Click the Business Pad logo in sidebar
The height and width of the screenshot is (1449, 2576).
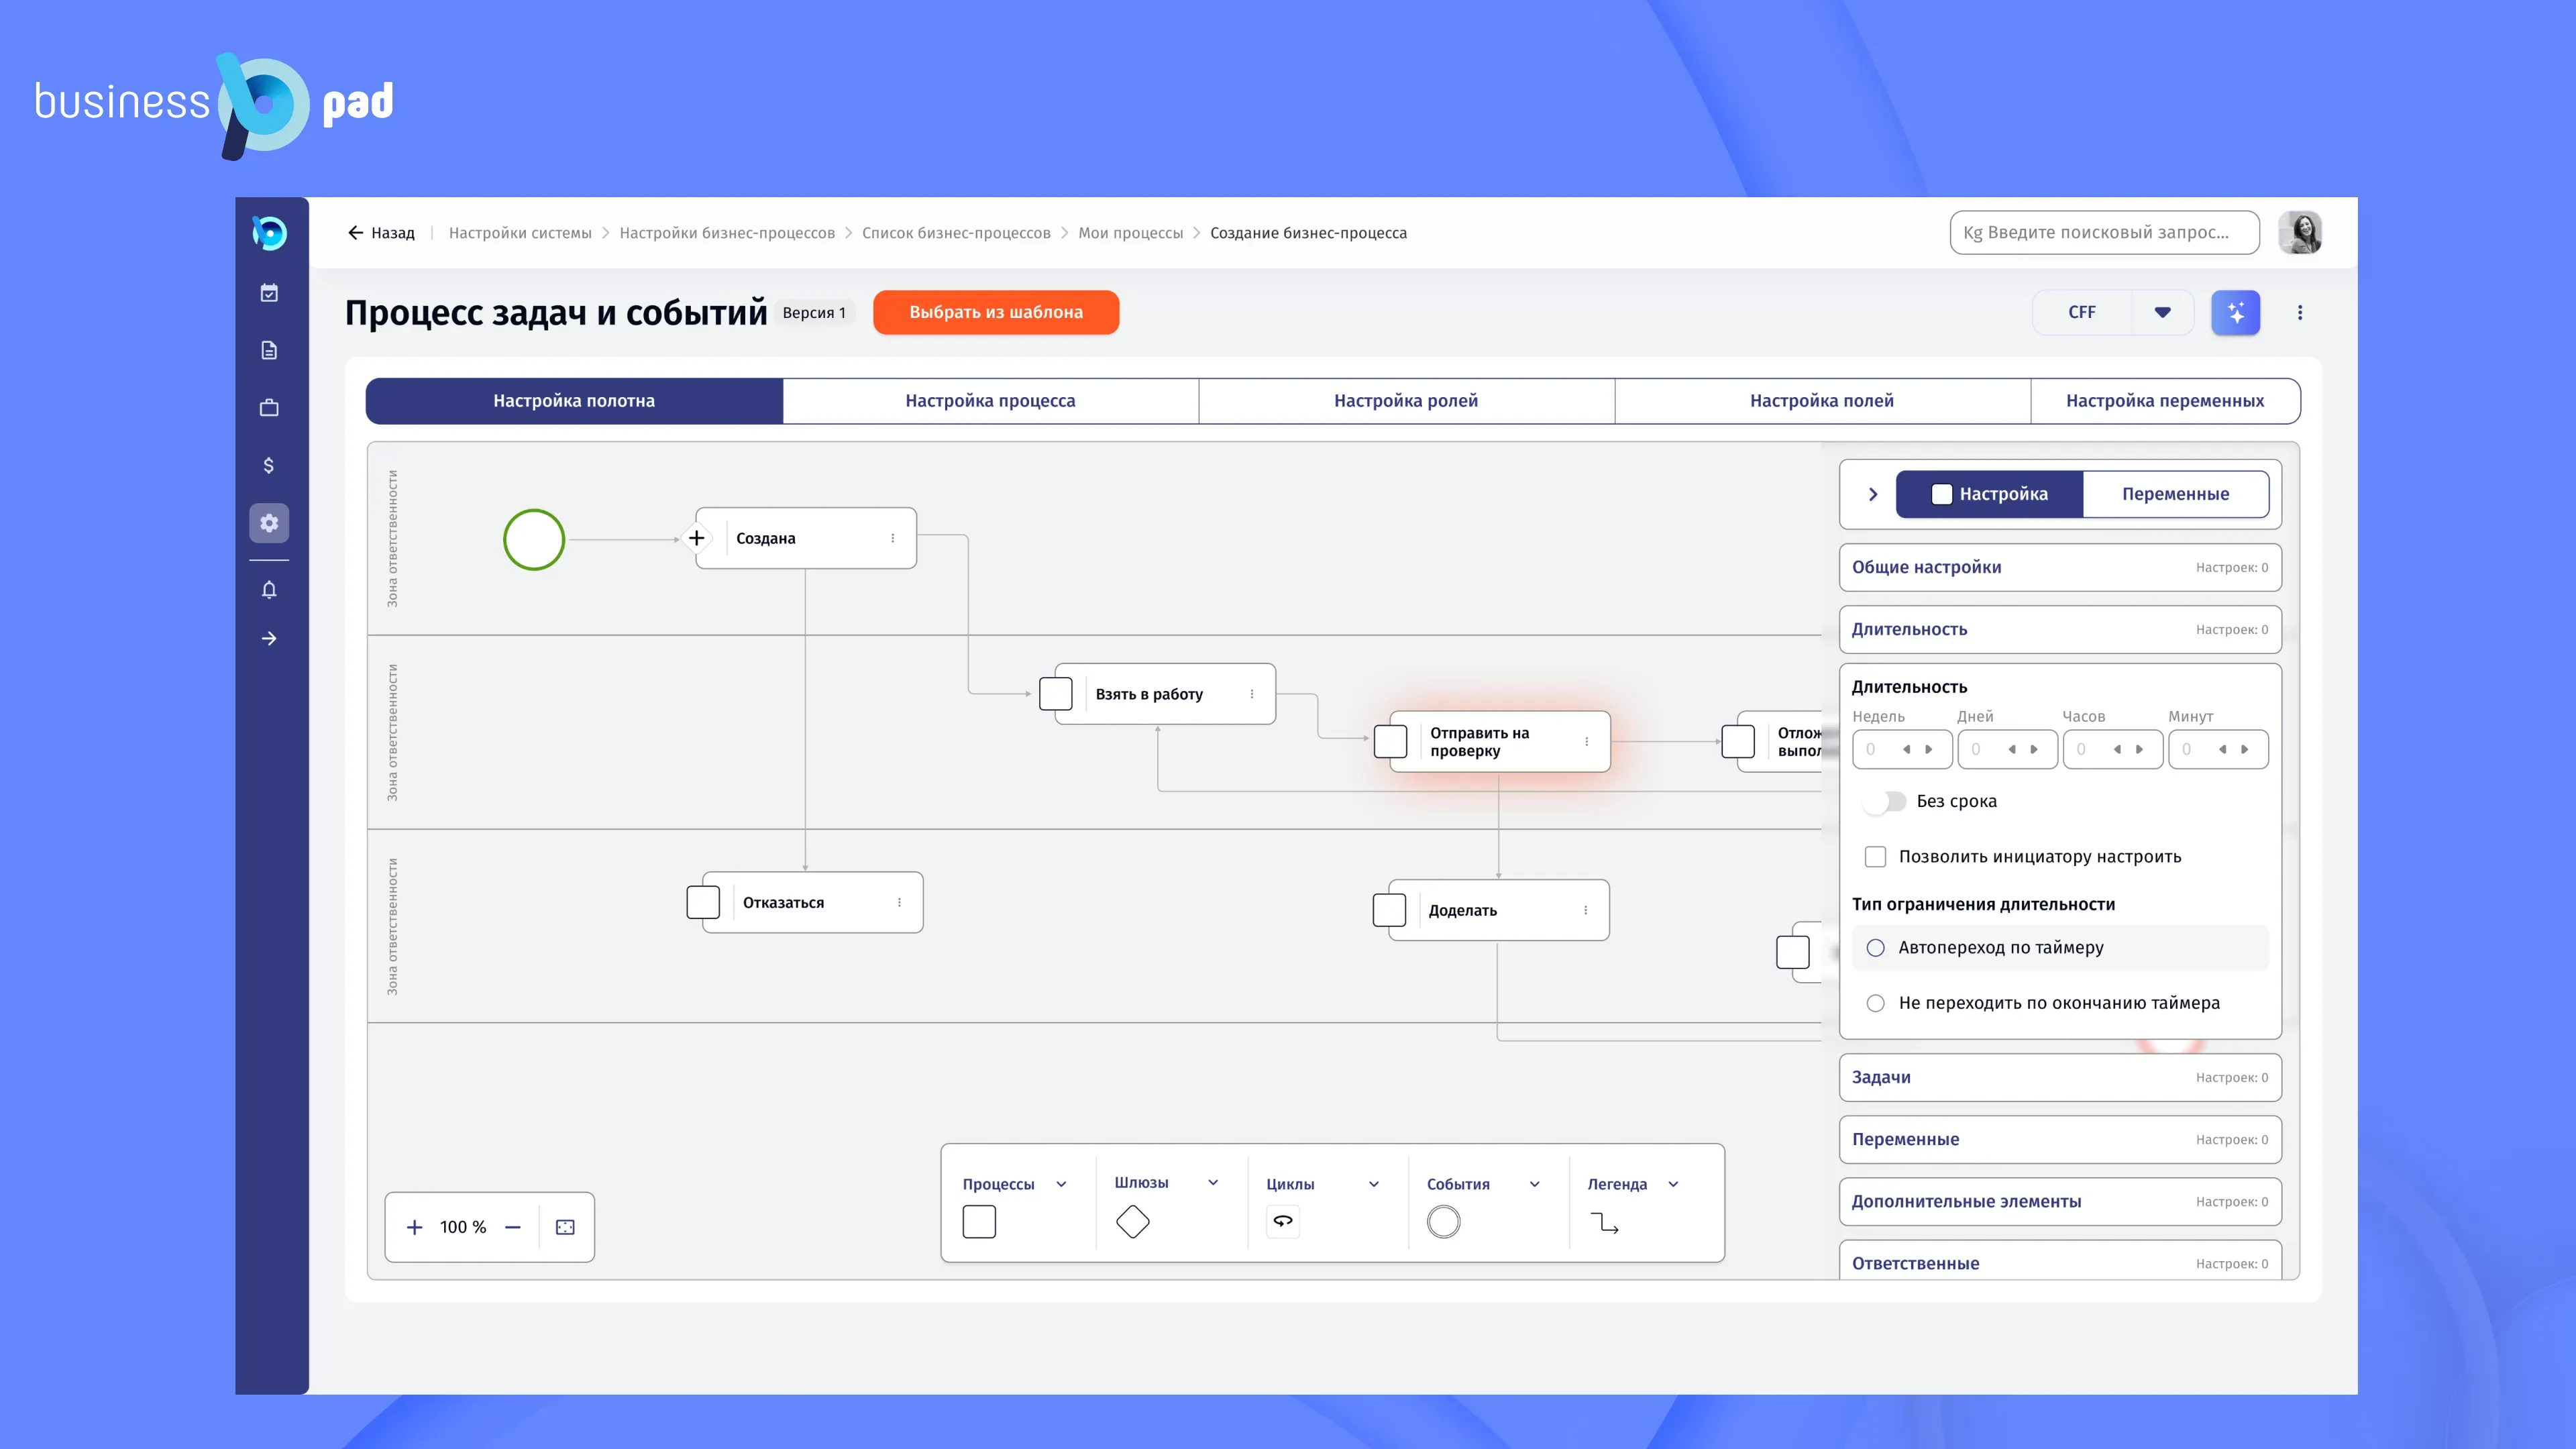[x=269, y=233]
